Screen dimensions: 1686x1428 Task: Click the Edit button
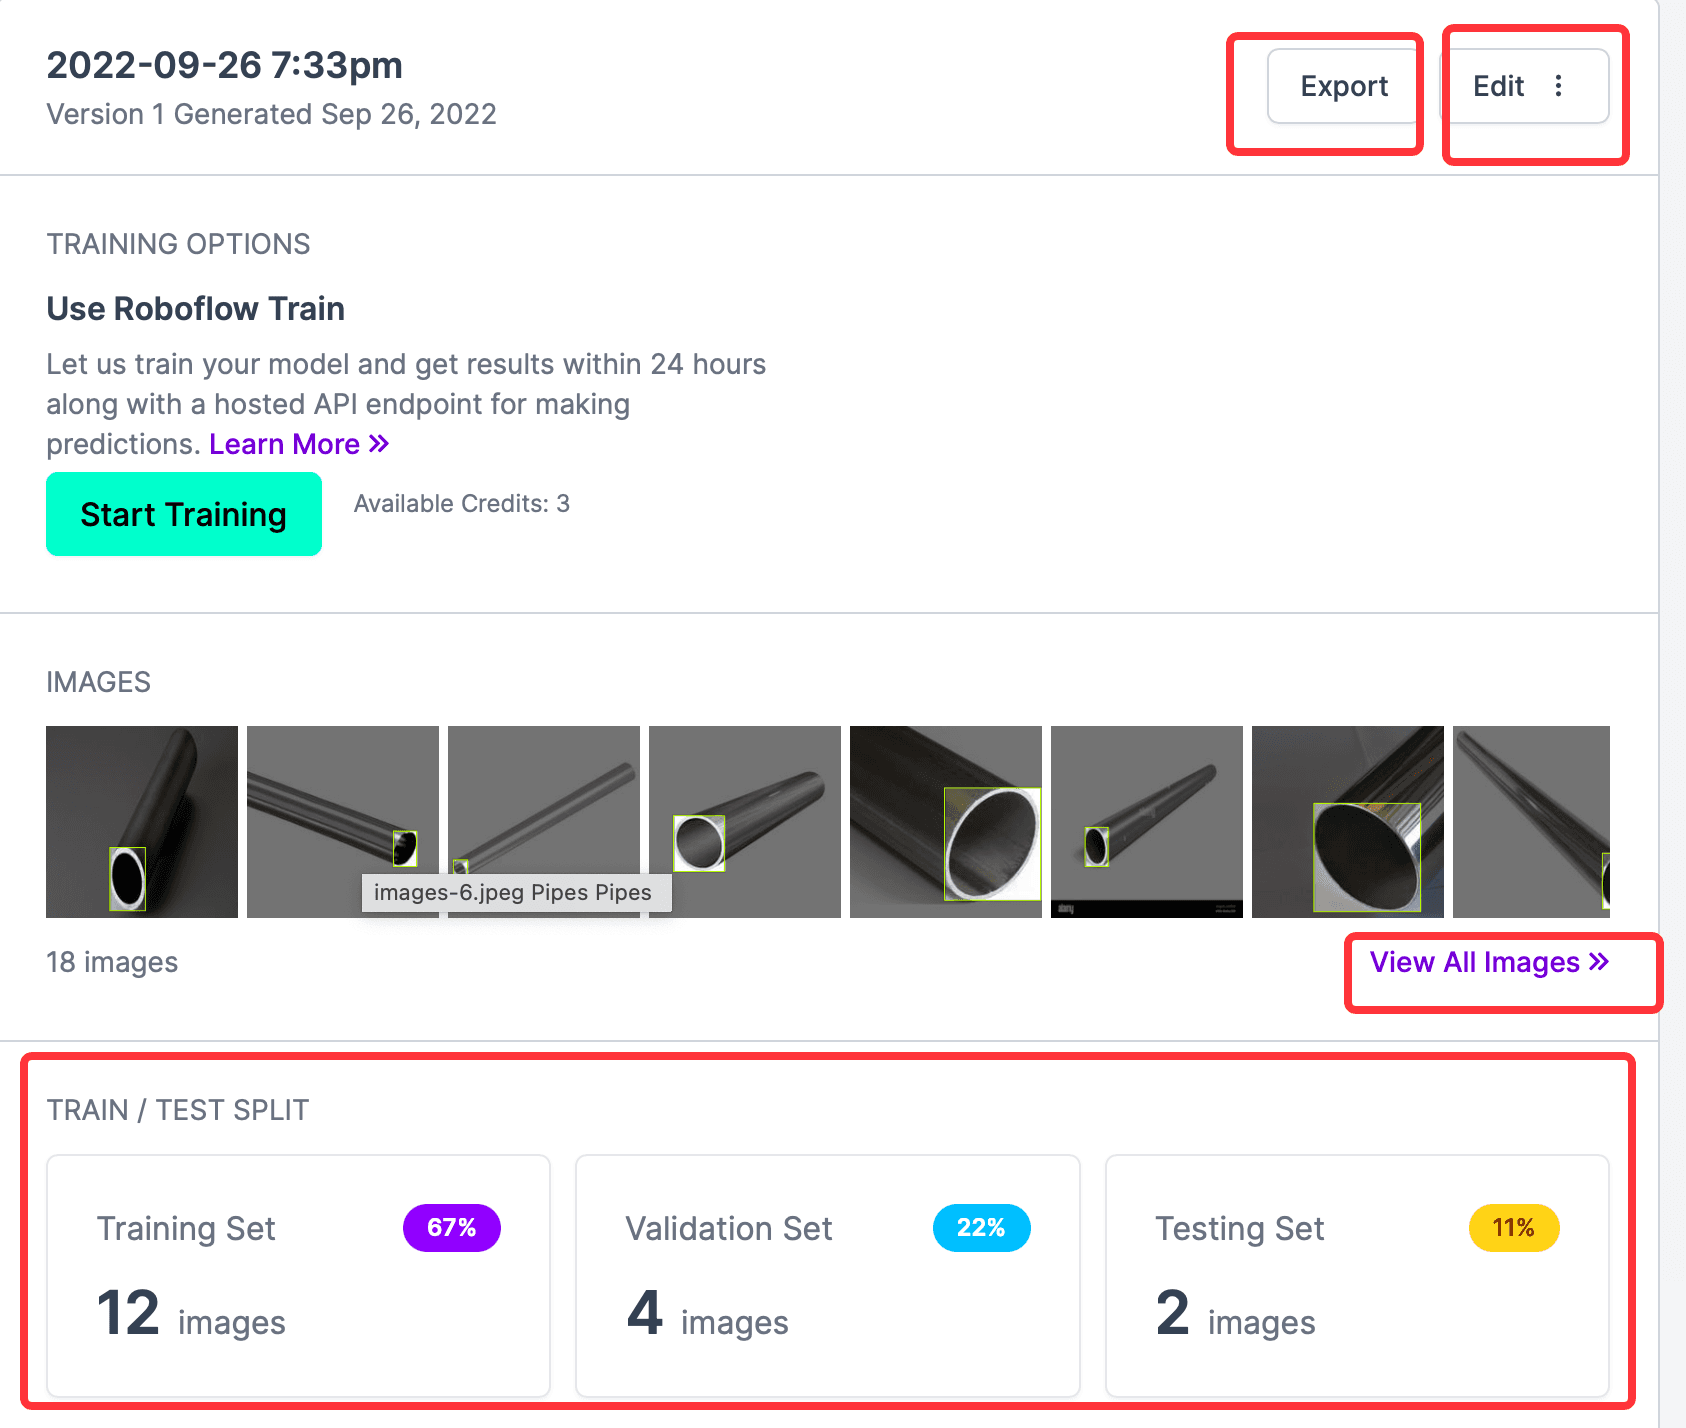tap(1498, 86)
